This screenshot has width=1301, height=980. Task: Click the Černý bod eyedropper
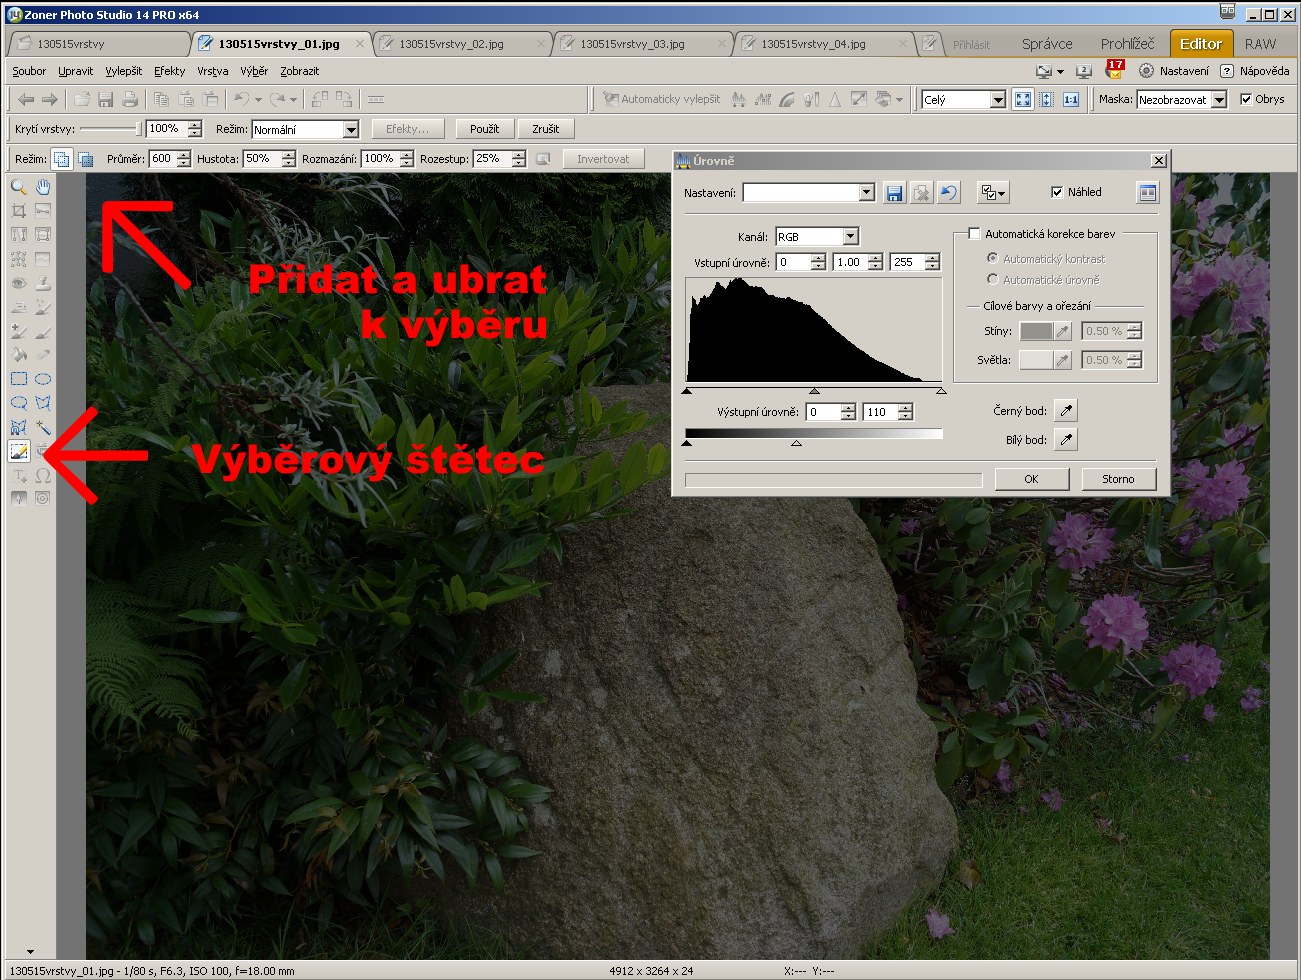click(x=1066, y=411)
